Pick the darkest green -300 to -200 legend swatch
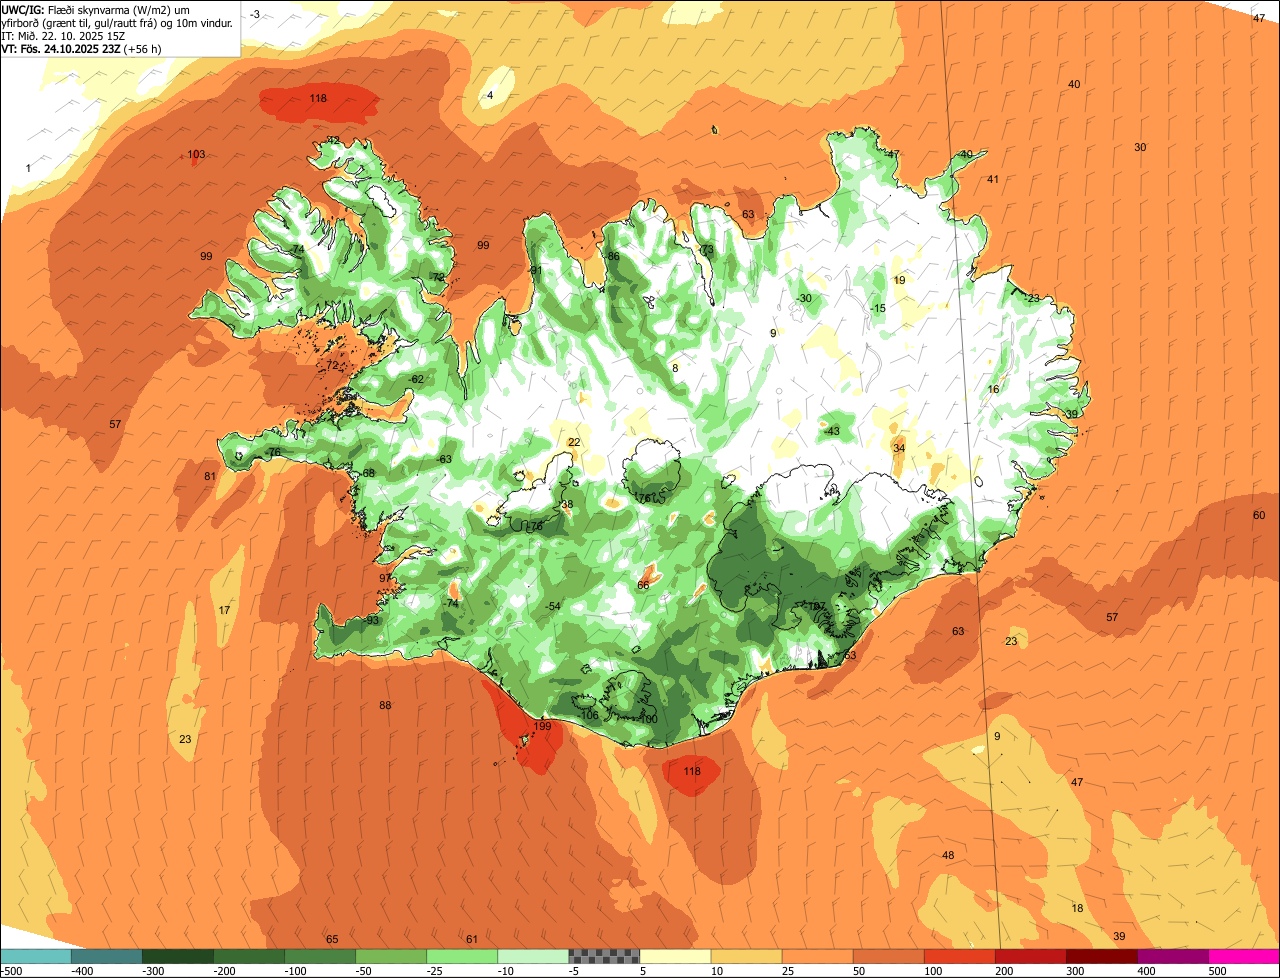The width and height of the screenshot is (1280, 978). tap(177, 956)
